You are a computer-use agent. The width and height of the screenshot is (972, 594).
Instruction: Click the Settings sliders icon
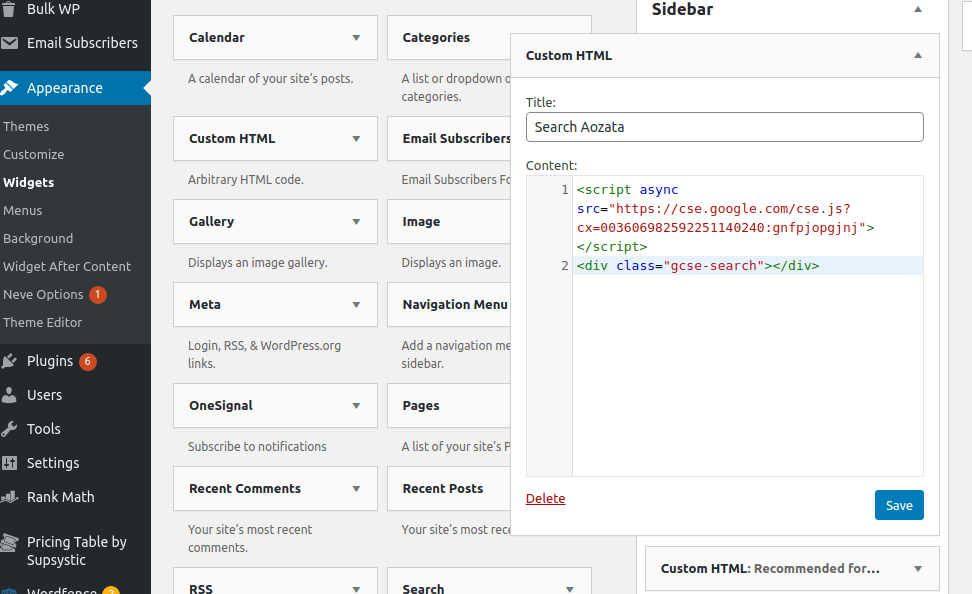point(11,463)
